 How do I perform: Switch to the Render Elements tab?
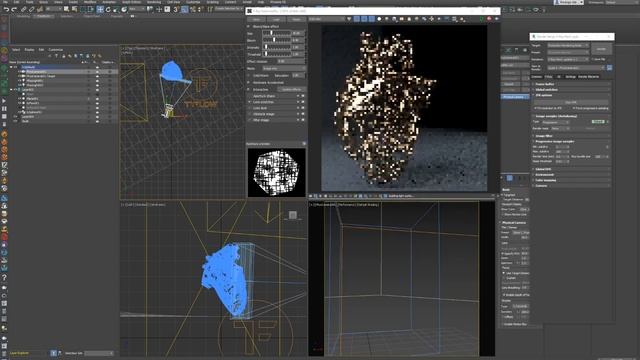[589, 77]
